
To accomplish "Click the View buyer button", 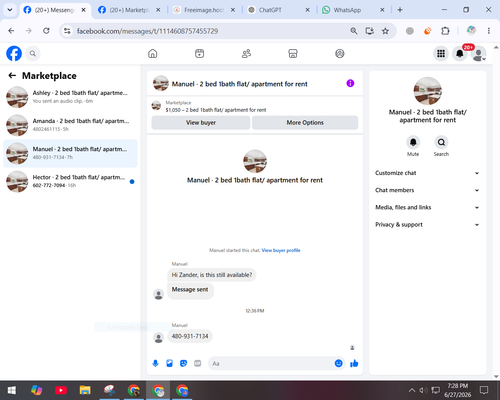I will (x=201, y=123).
